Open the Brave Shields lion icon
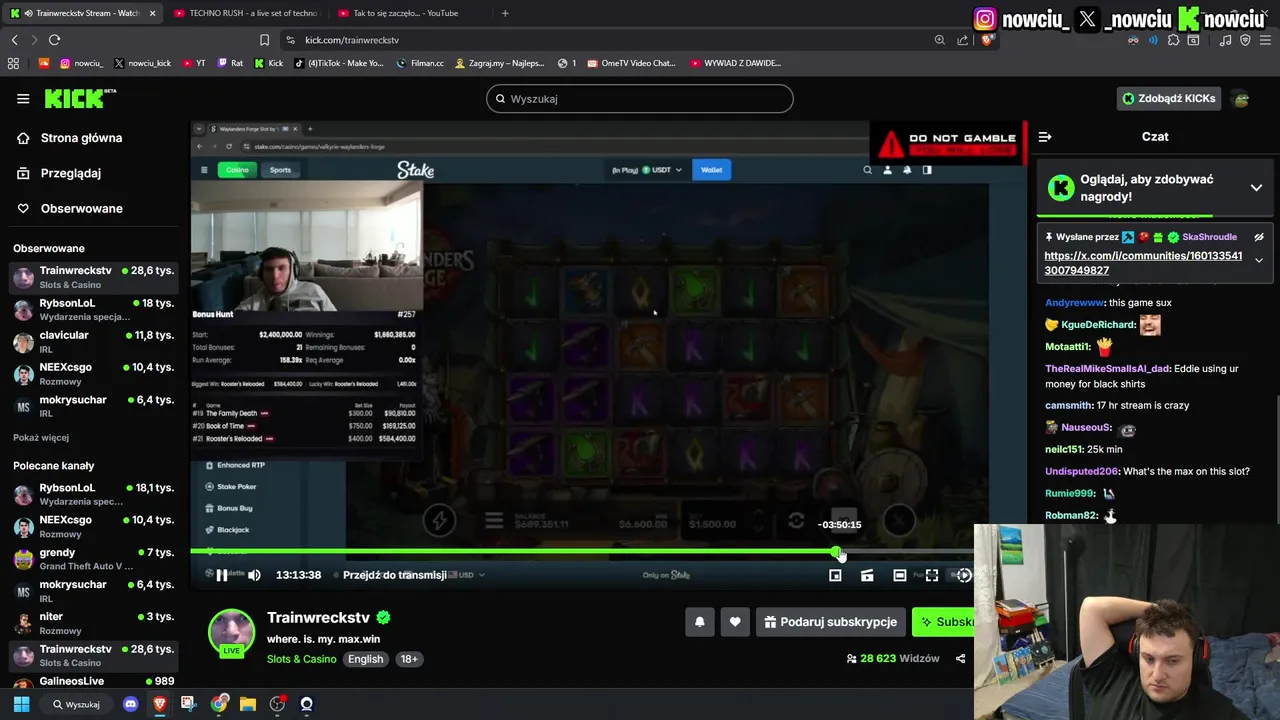 click(986, 40)
